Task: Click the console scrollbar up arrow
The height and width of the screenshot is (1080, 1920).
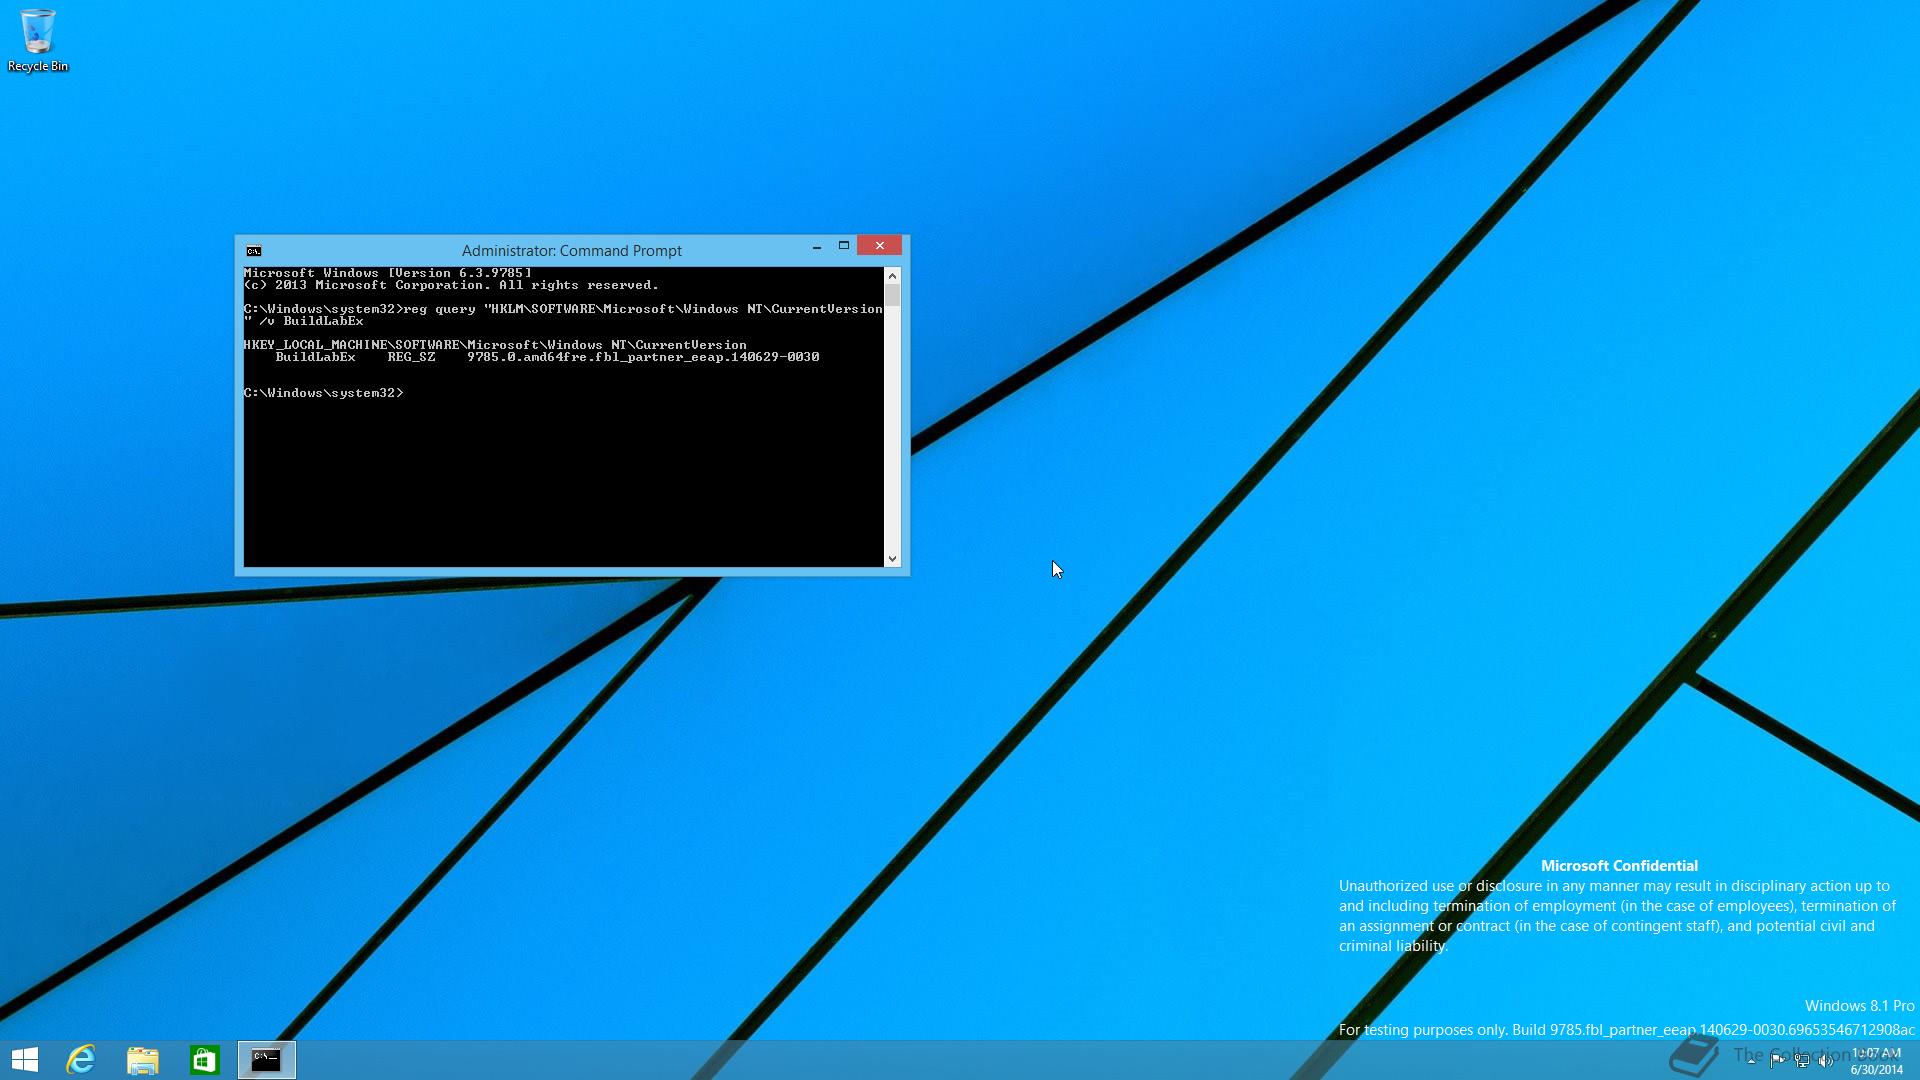Action: (x=892, y=275)
